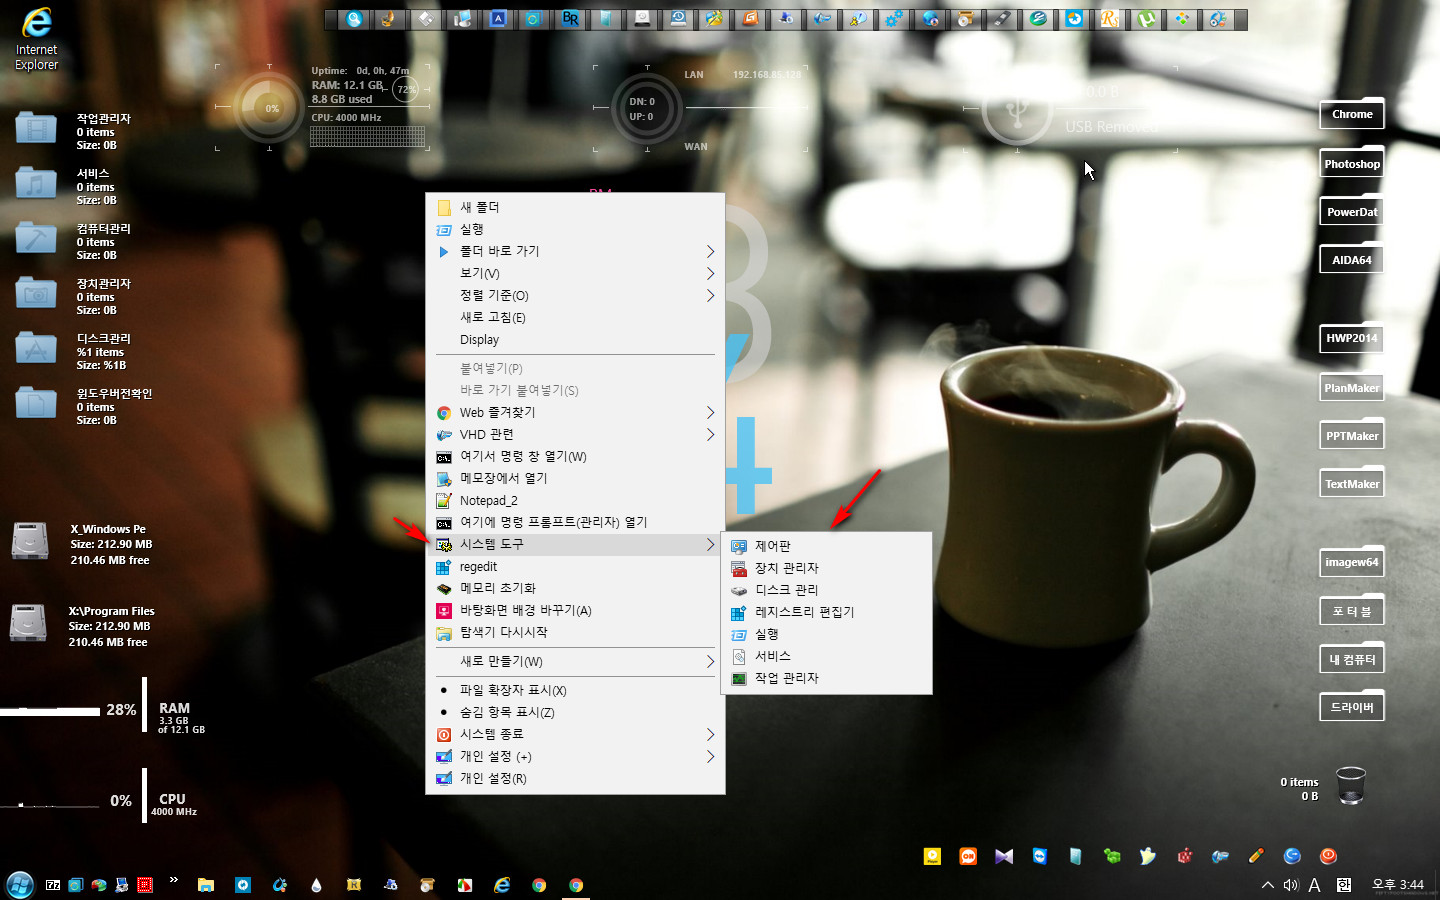Expand the Web 즐겨찾기 submenu
Screen dimensions: 1440x900
click(x=575, y=412)
